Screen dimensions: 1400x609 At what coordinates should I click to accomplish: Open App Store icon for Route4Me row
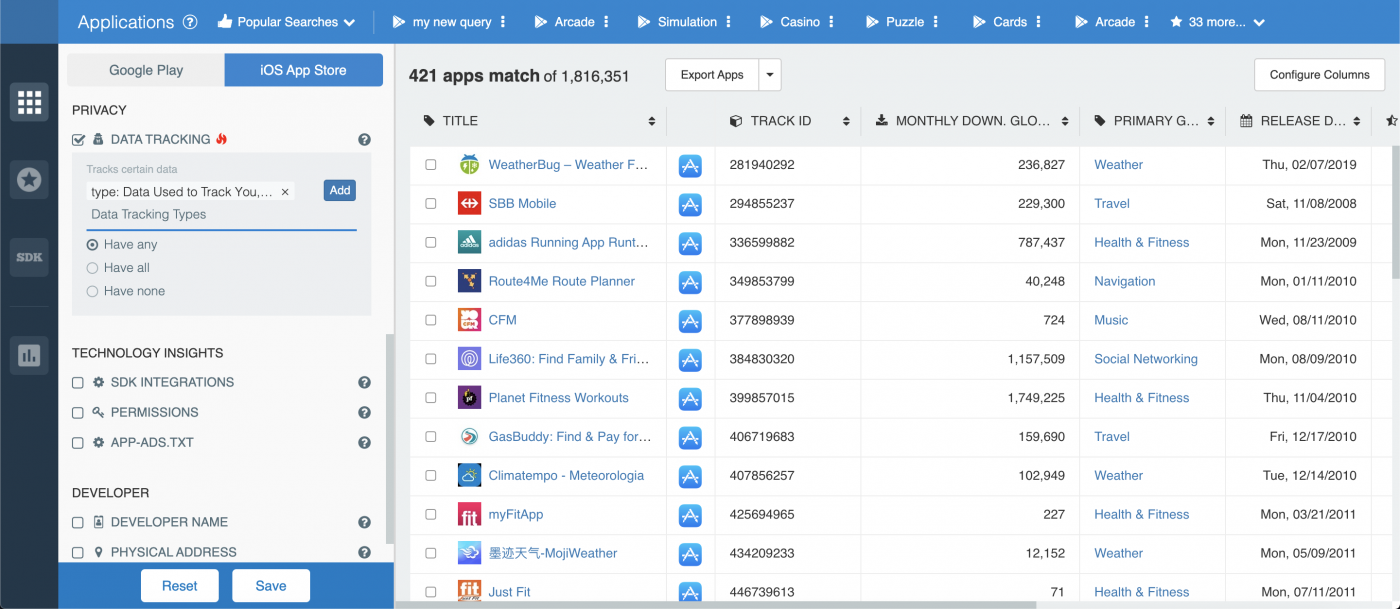690,282
